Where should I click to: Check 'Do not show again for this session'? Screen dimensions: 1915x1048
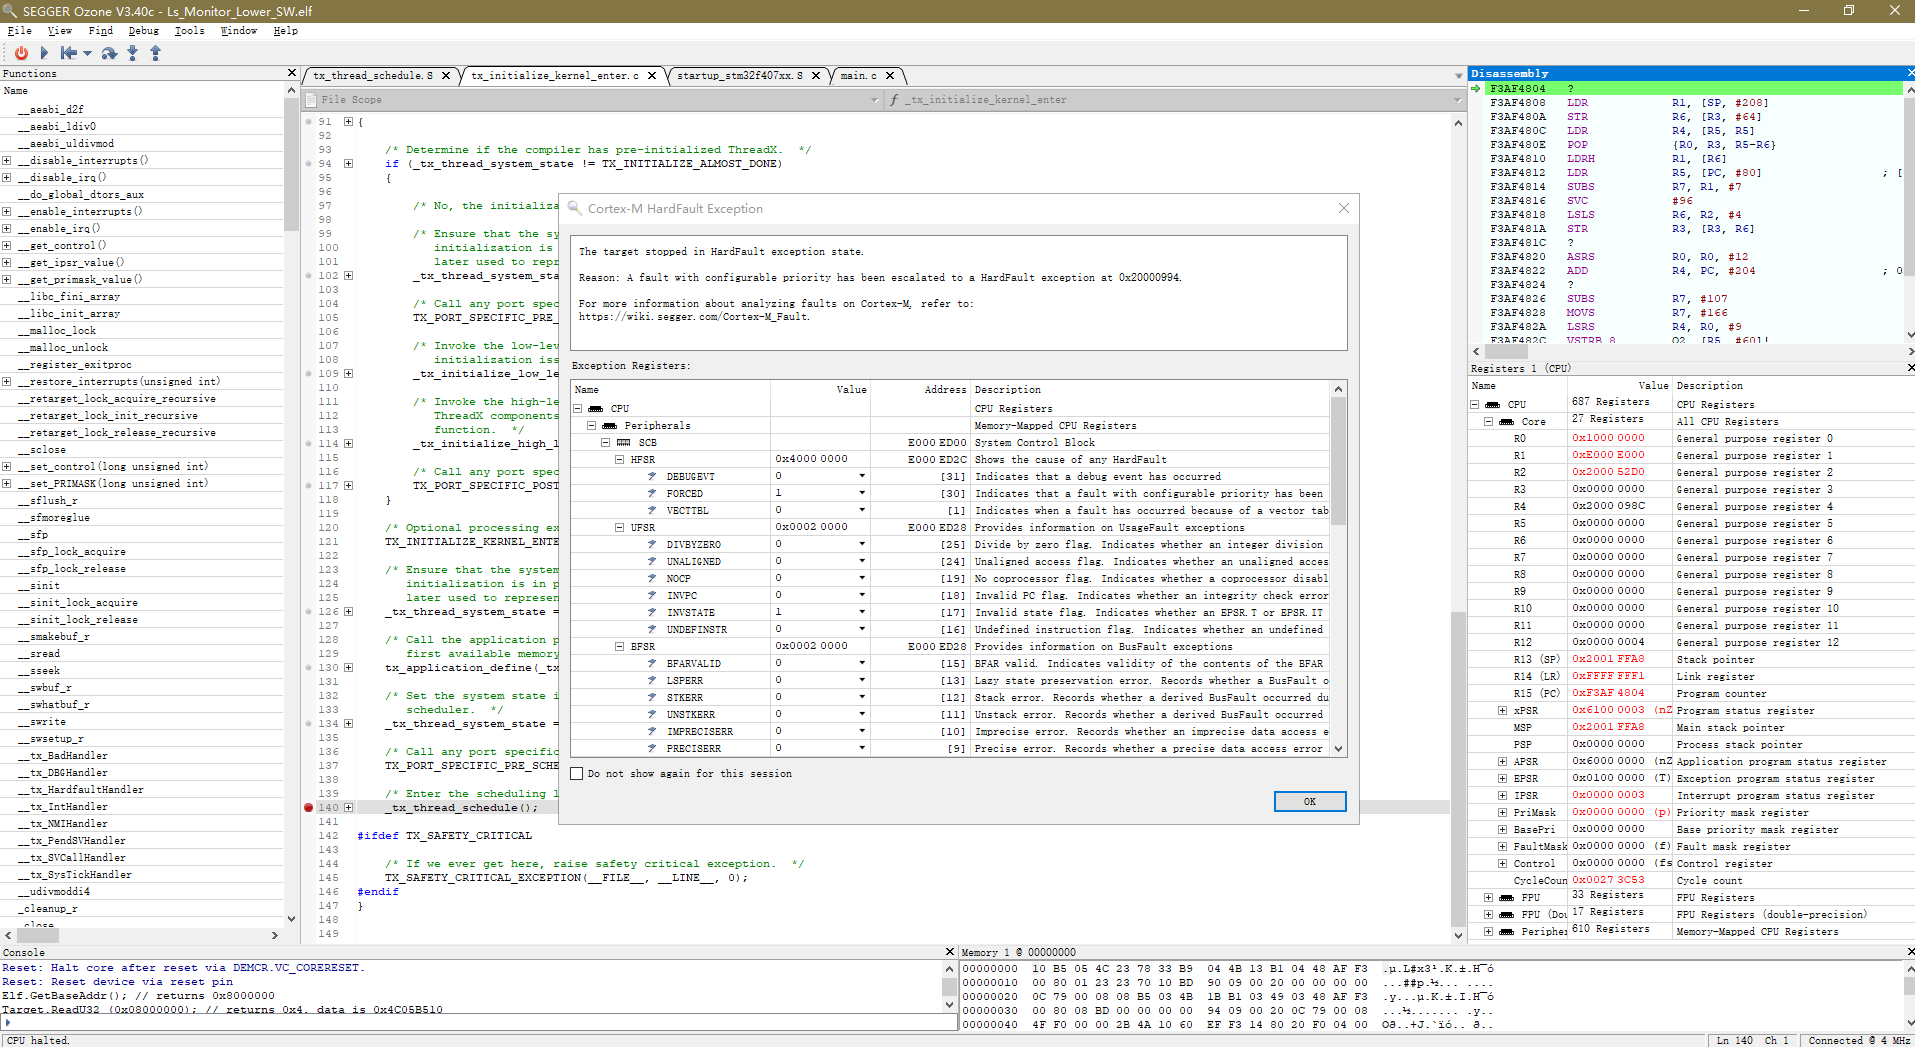tap(577, 774)
